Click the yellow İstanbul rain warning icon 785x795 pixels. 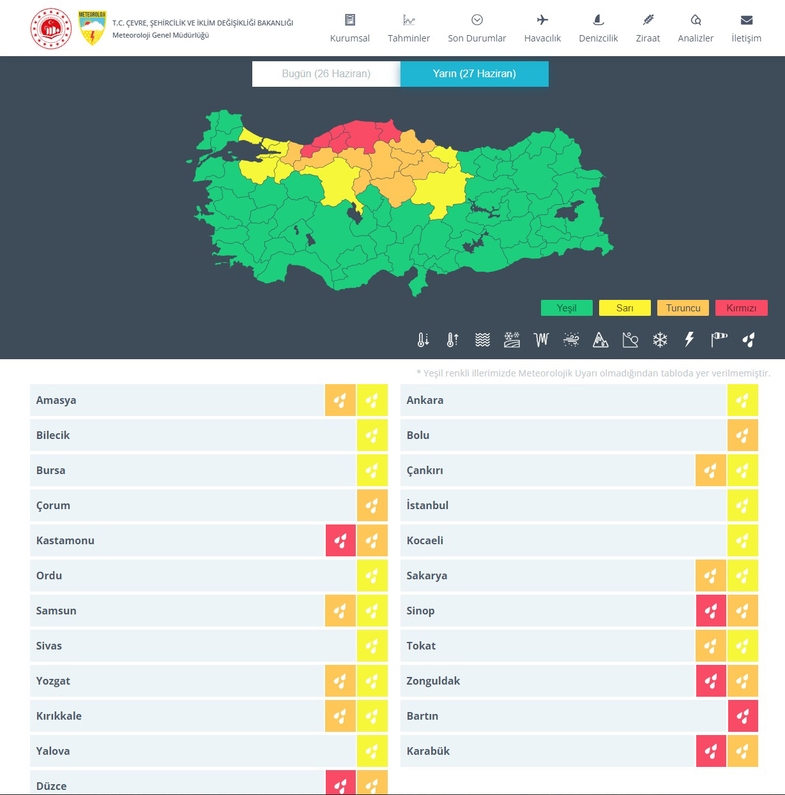(743, 505)
